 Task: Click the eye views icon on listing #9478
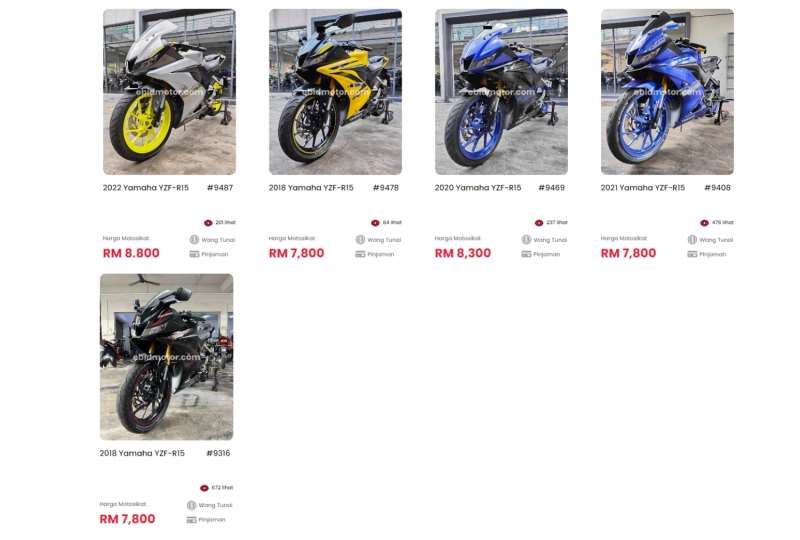375,223
